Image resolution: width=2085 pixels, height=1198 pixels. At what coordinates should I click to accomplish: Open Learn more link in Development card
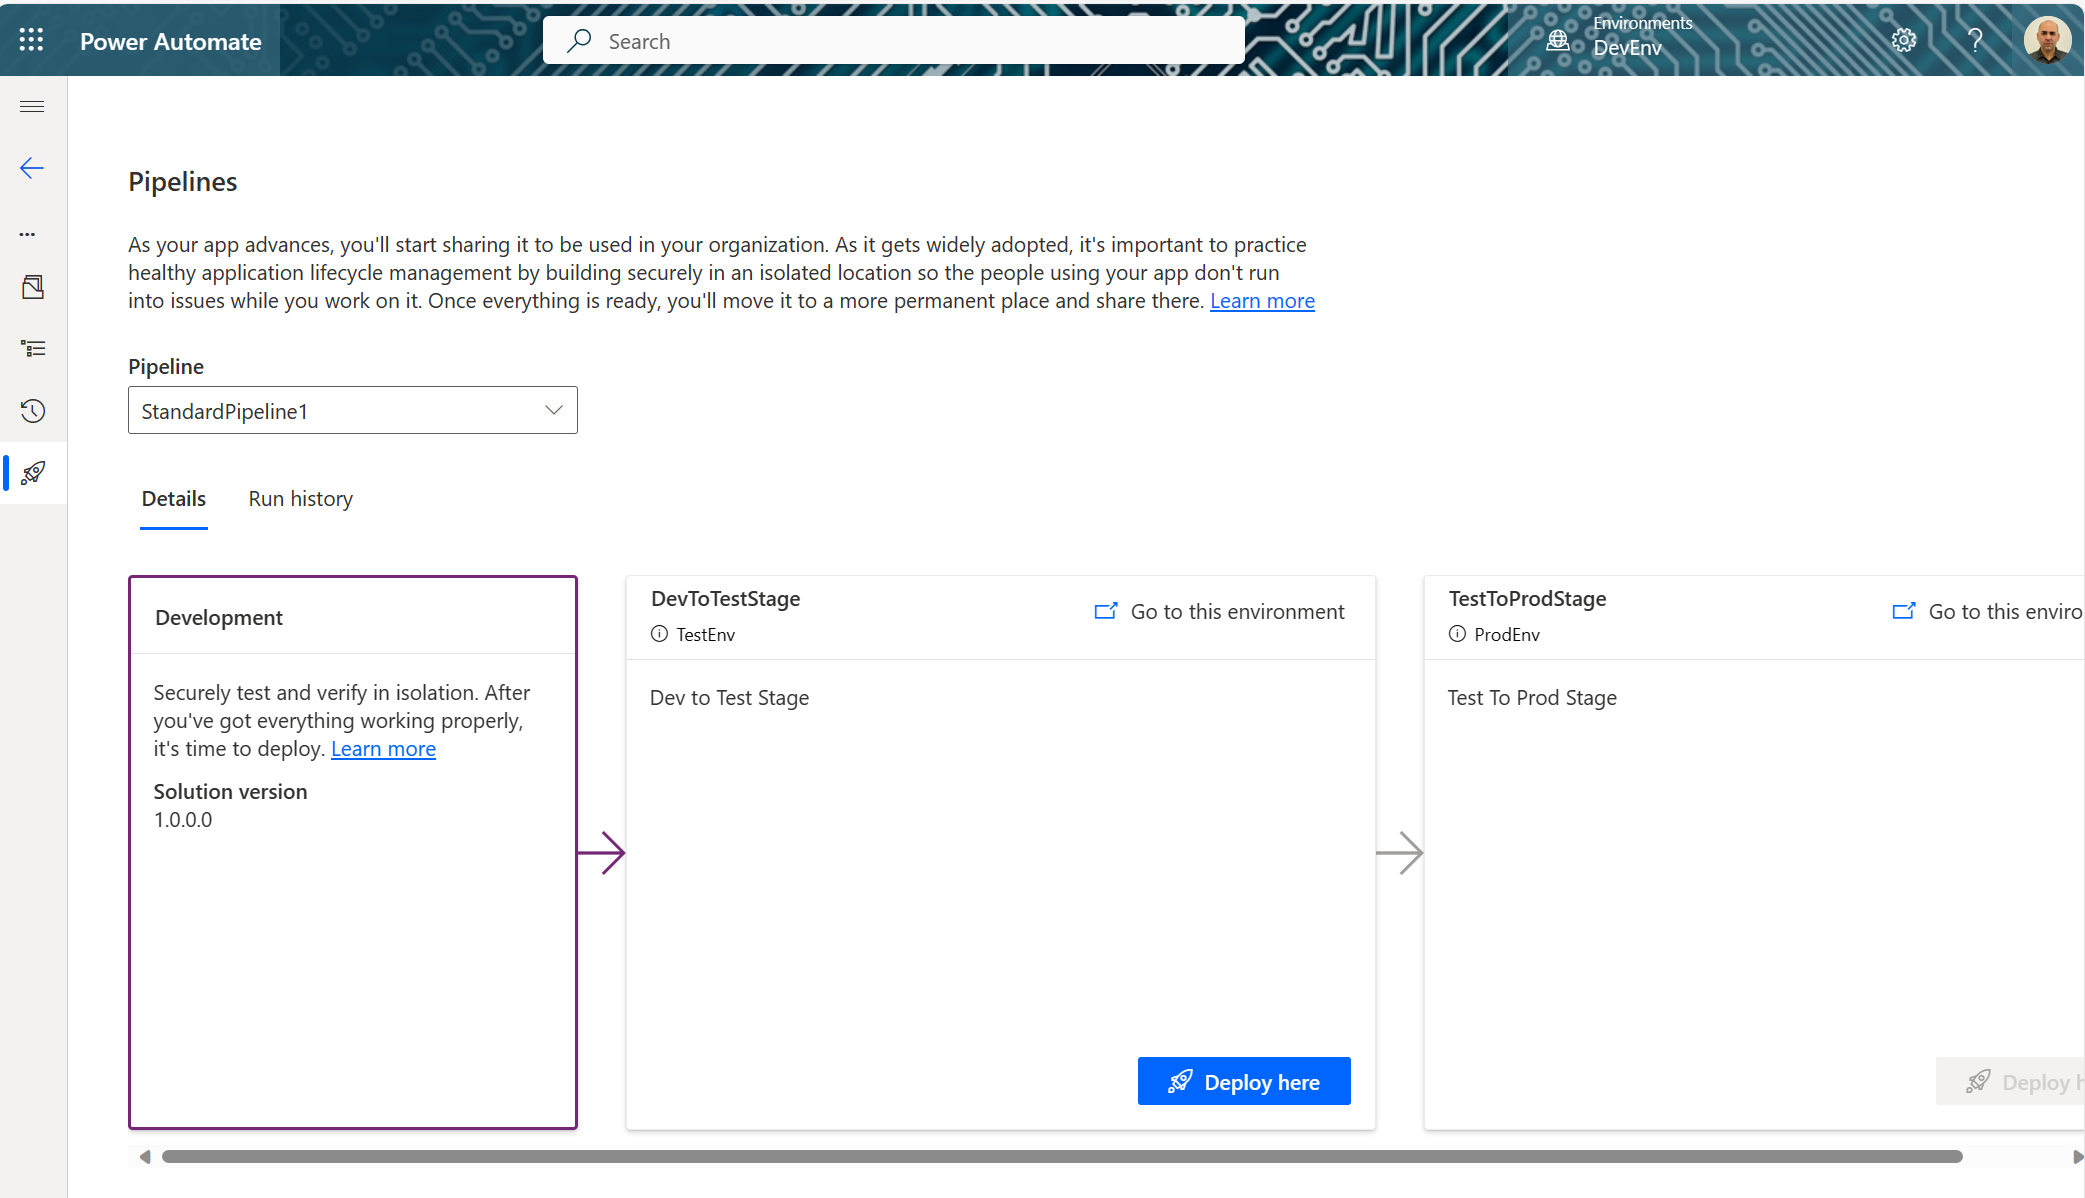(x=383, y=749)
